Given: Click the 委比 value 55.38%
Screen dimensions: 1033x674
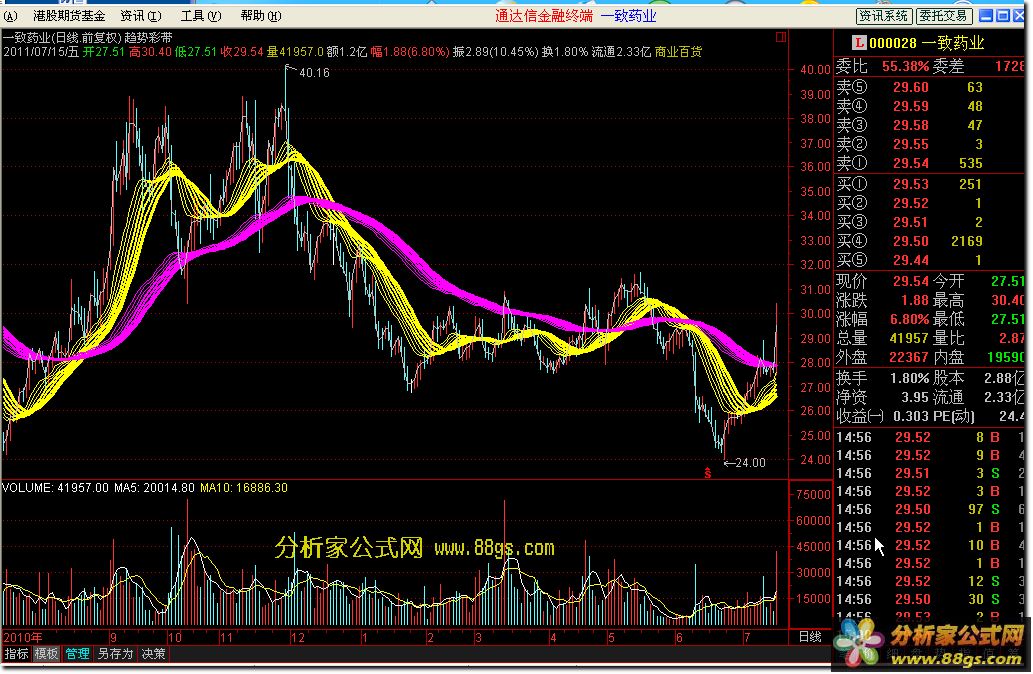Looking at the screenshot, I should [x=904, y=67].
